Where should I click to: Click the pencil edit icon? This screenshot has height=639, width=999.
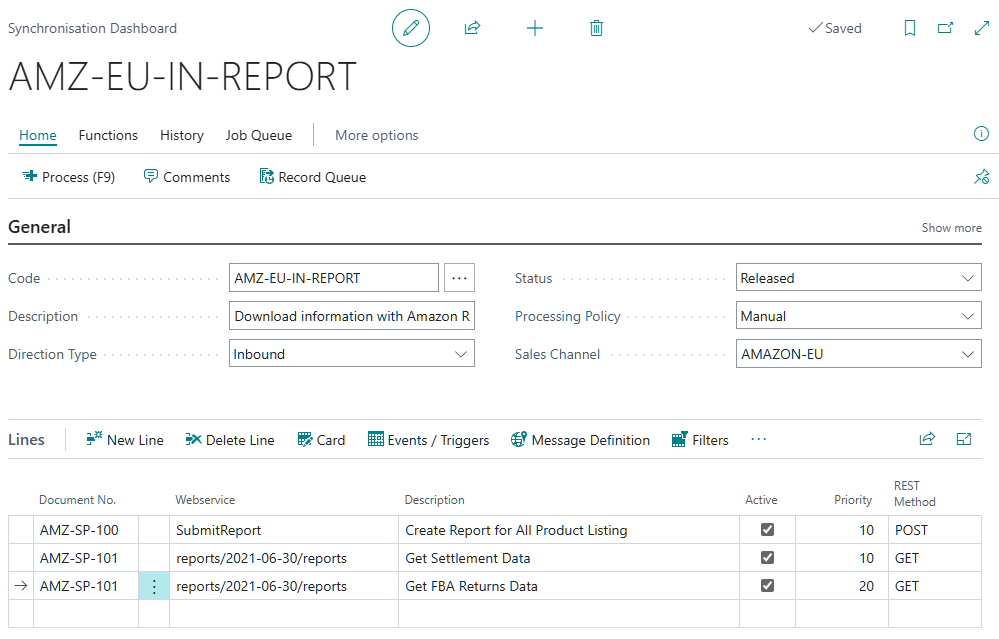411,28
